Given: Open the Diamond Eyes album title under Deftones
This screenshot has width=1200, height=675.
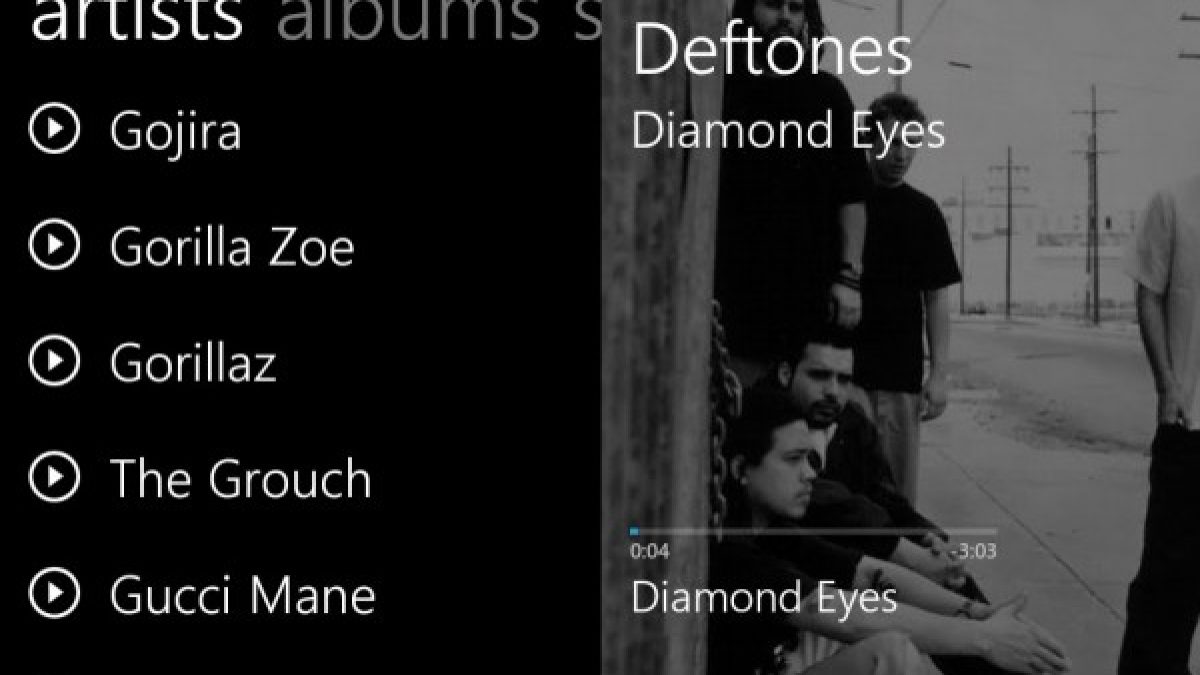Looking at the screenshot, I should pyautogui.click(x=788, y=132).
